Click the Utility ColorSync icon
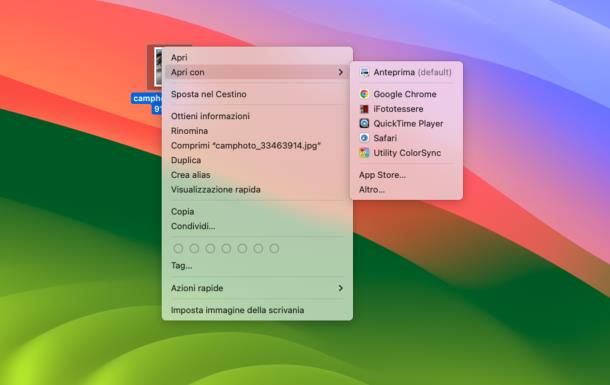This screenshot has height=385, width=610. tap(364, 153)
